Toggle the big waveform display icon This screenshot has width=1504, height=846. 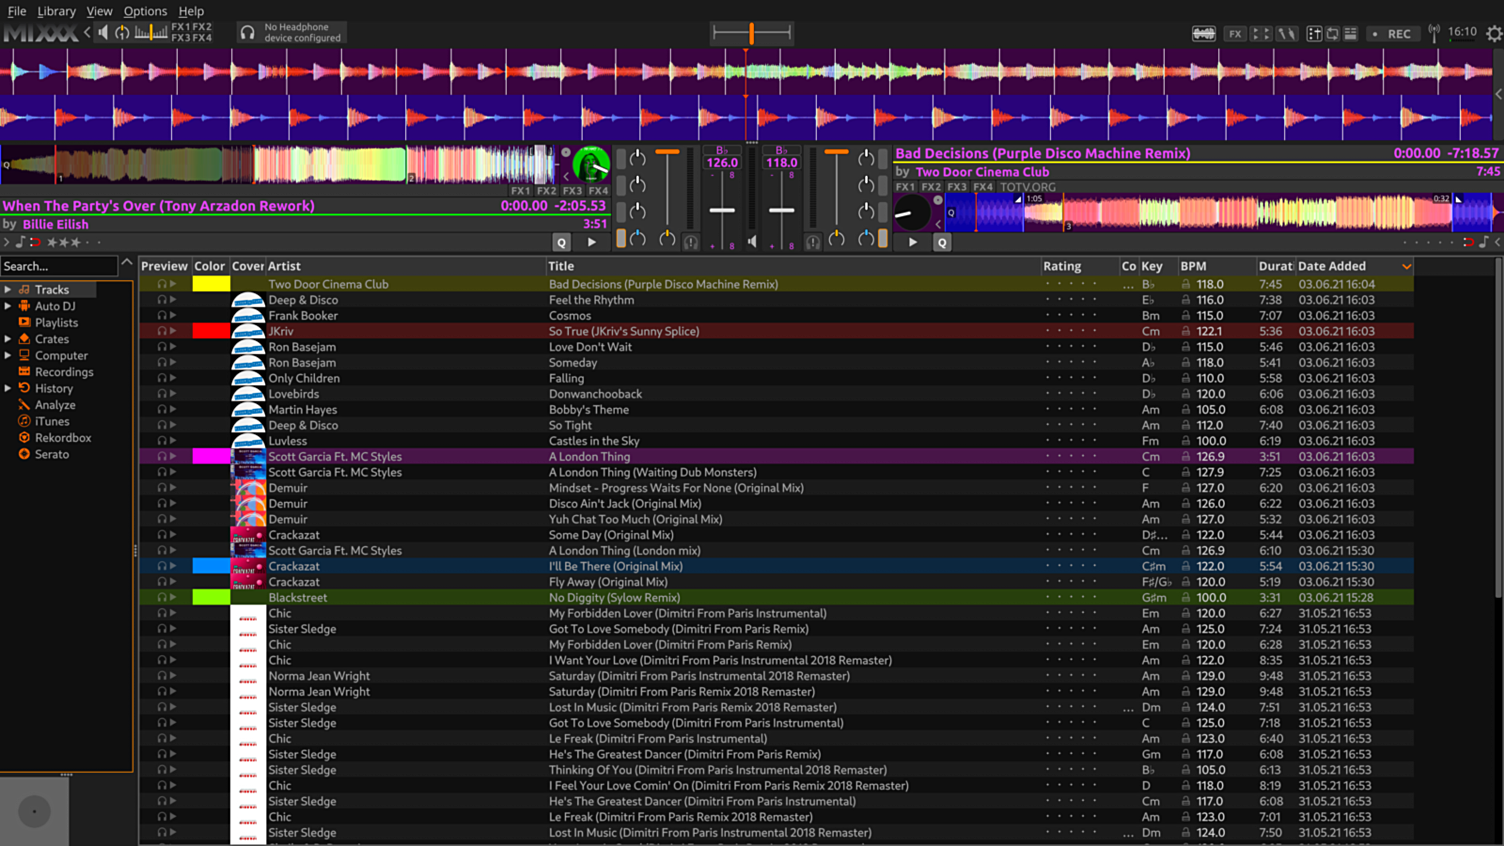pos(1204,33)
